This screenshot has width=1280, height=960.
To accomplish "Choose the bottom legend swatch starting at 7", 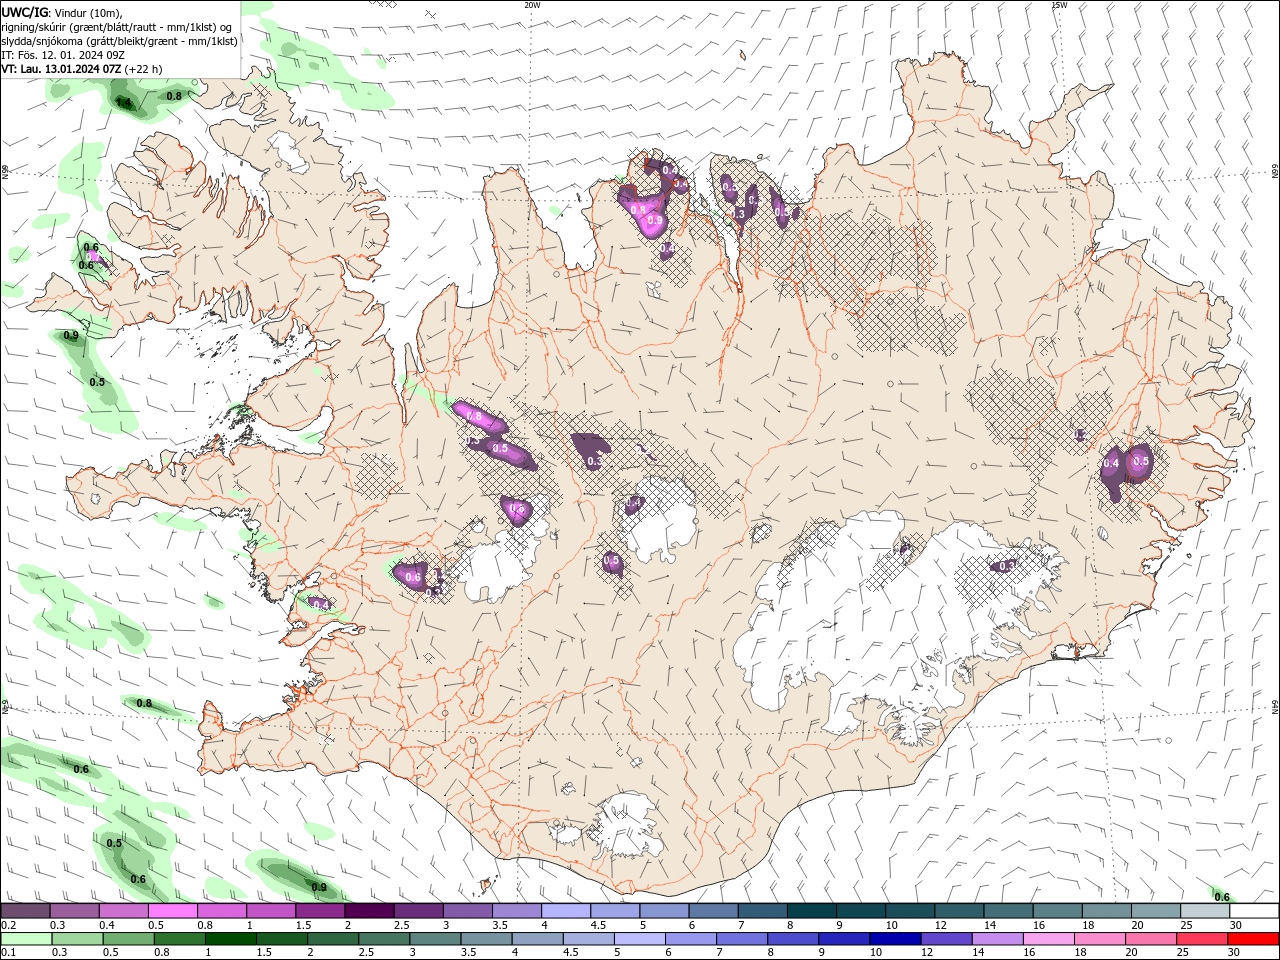I will tap(741, 939).
